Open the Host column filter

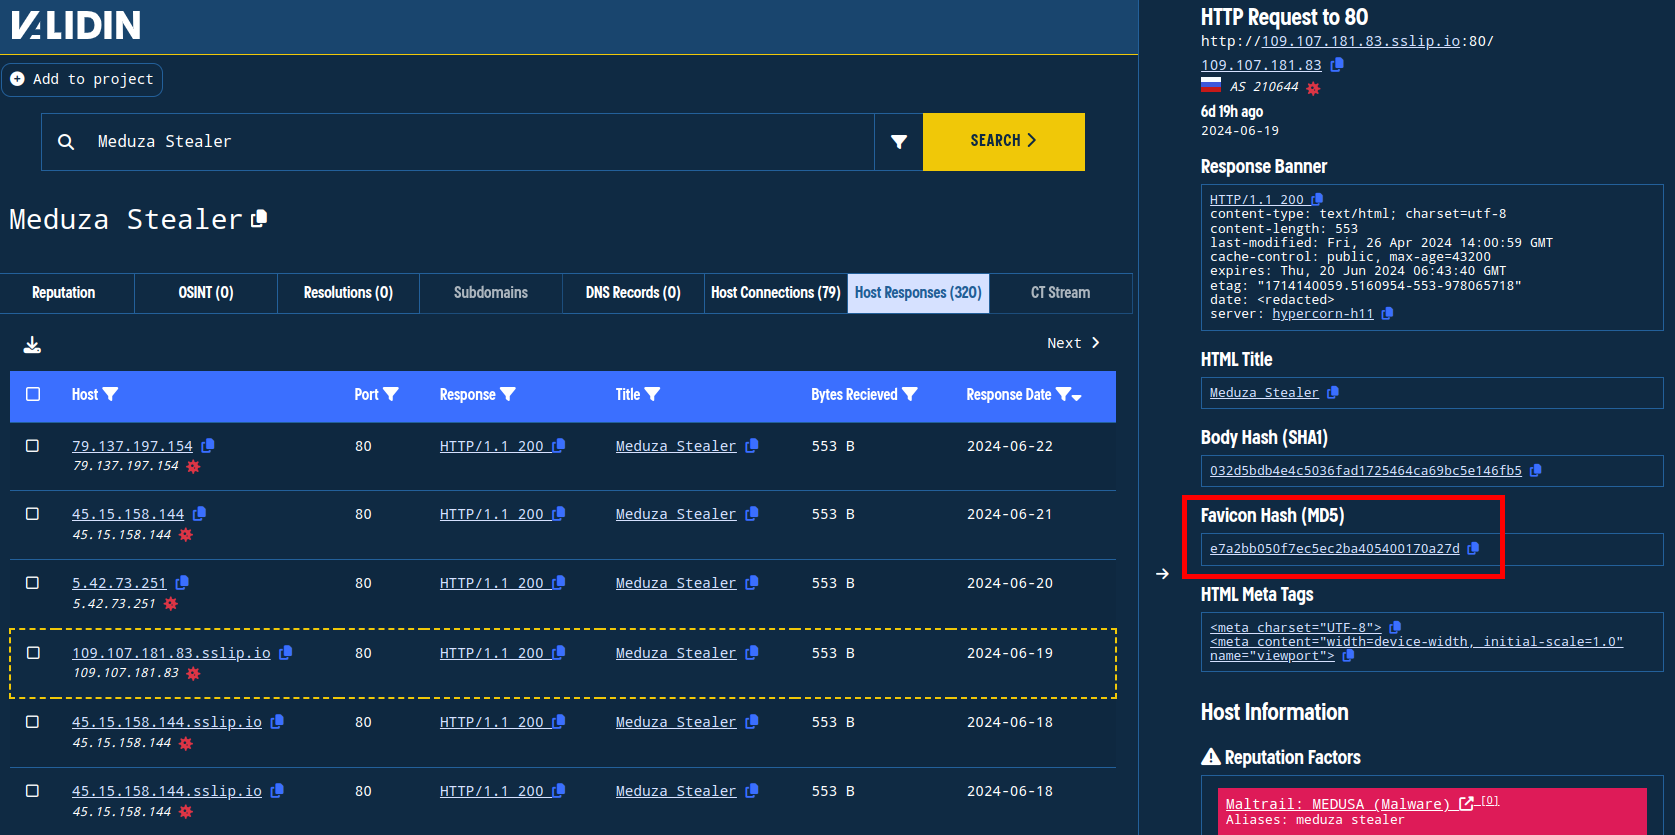point(111,394)
